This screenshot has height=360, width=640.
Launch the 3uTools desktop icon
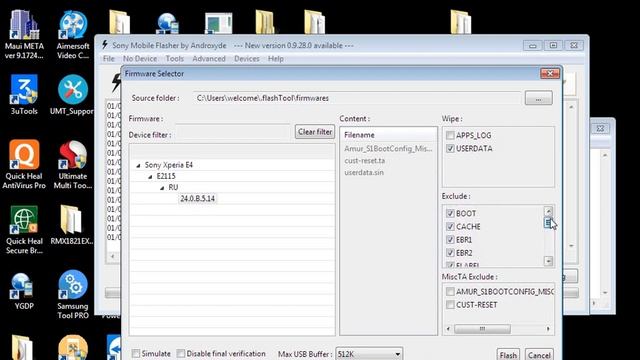tap(24, 95)
